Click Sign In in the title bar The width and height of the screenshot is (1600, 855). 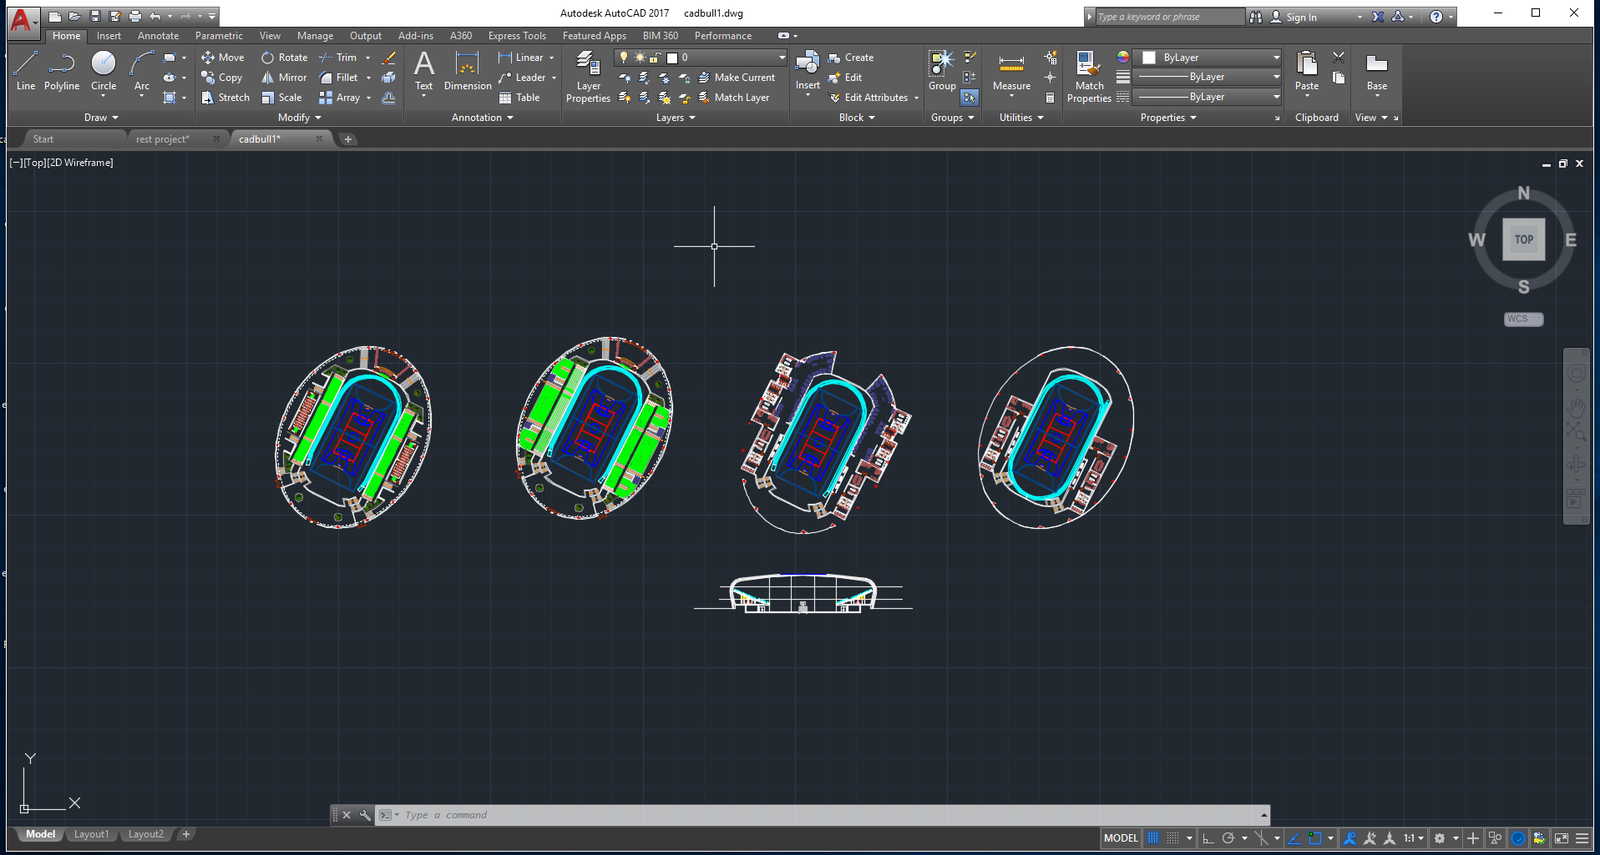pos(1300,17)
